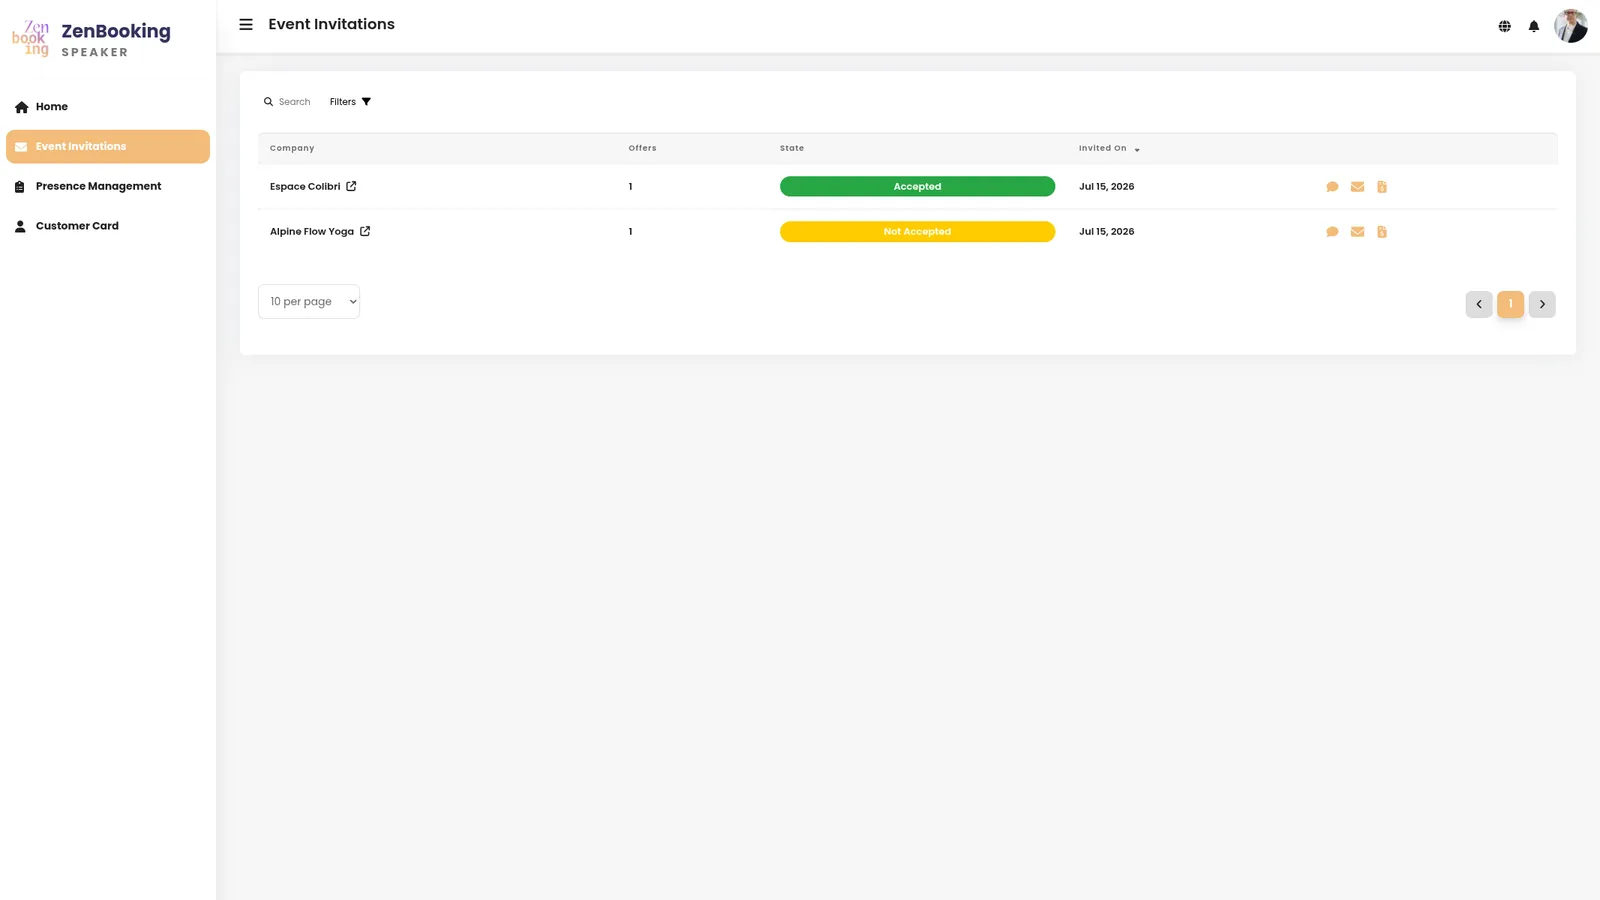1600x900 pixels.
Task: Click offers count for Espace Colibri
Action: tap(630, 187)
